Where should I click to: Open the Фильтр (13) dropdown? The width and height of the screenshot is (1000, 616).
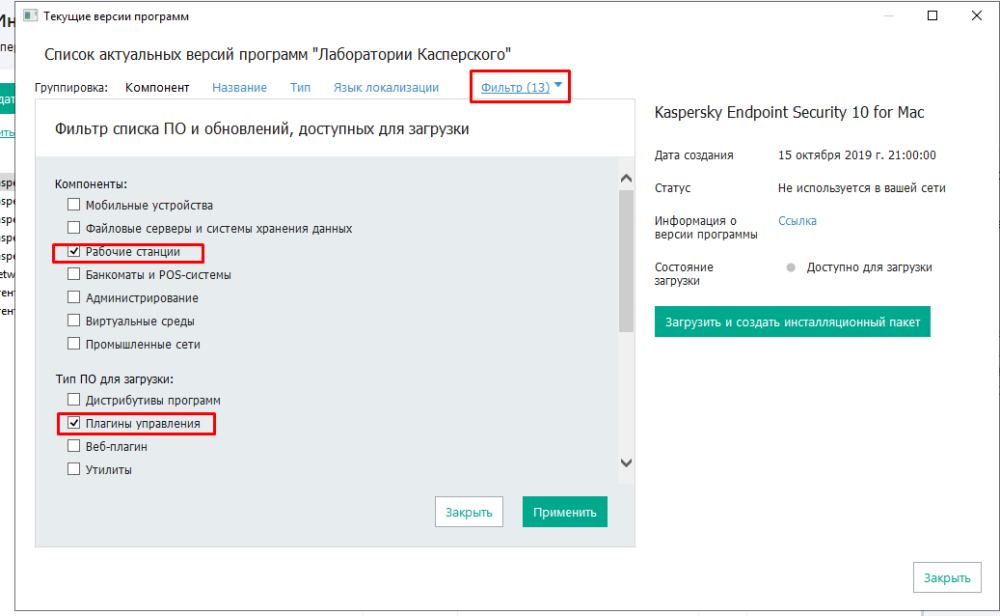click(515, 87)
